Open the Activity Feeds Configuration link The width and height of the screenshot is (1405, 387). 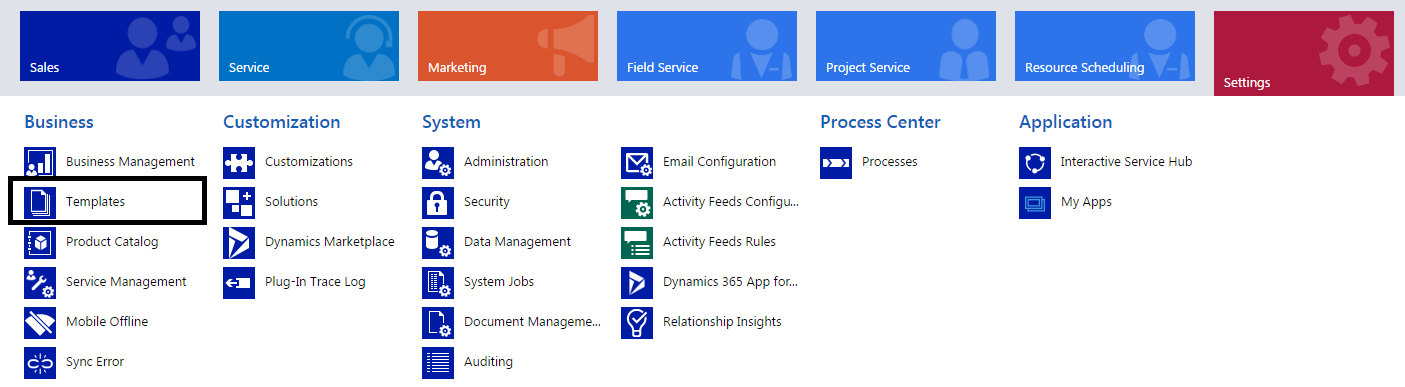(731, 202)
